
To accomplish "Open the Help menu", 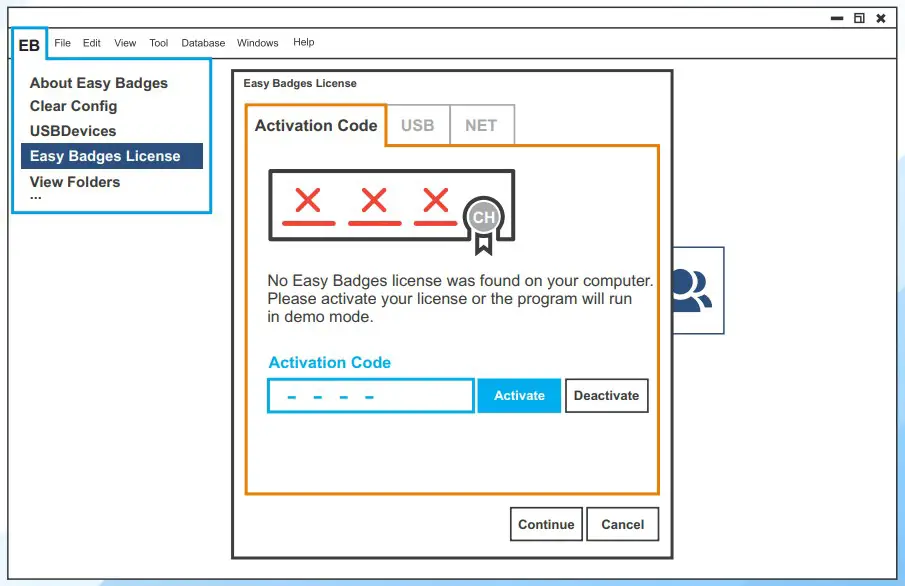I will [304, 42].
